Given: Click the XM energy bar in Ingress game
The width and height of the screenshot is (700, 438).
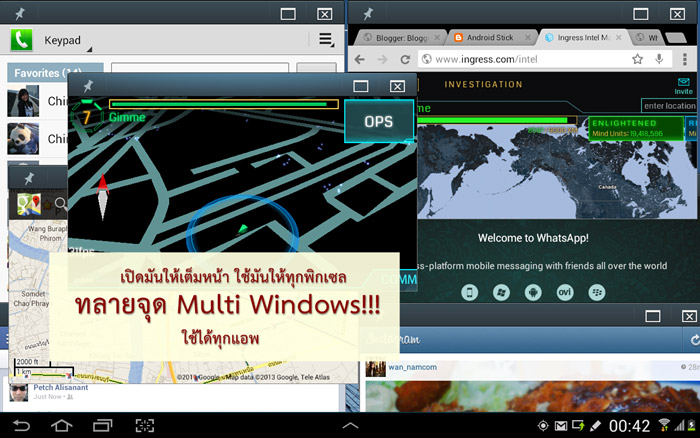Looking at the screenshot, I should 223,104.
